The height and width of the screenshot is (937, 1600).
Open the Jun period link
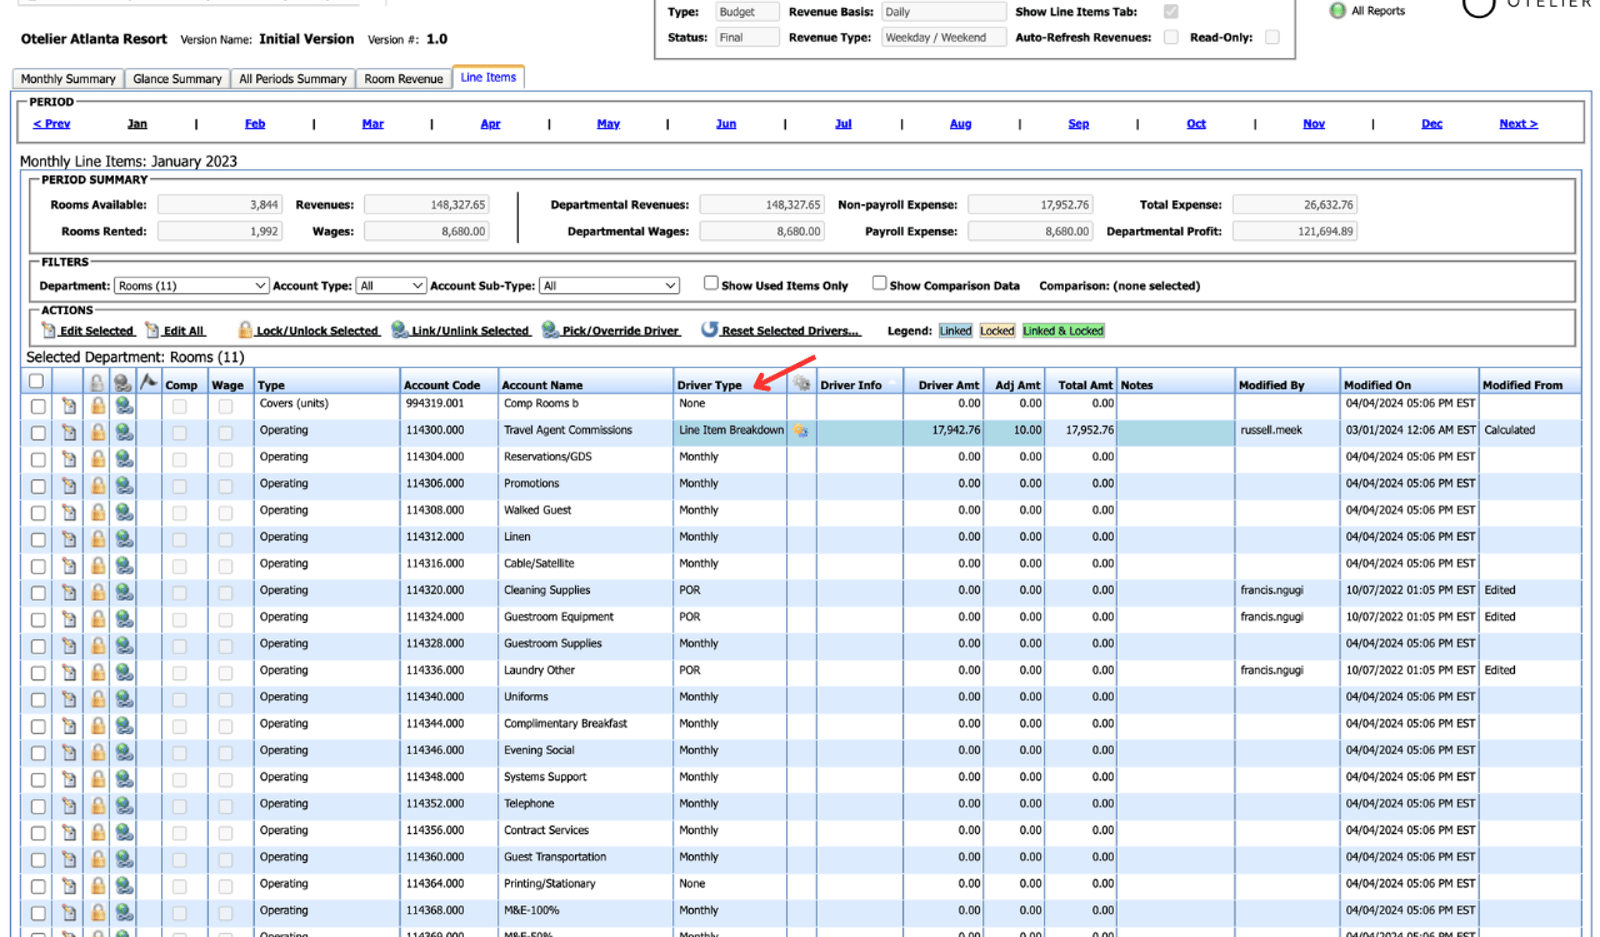pyautogui.click(x=726, y=124)
